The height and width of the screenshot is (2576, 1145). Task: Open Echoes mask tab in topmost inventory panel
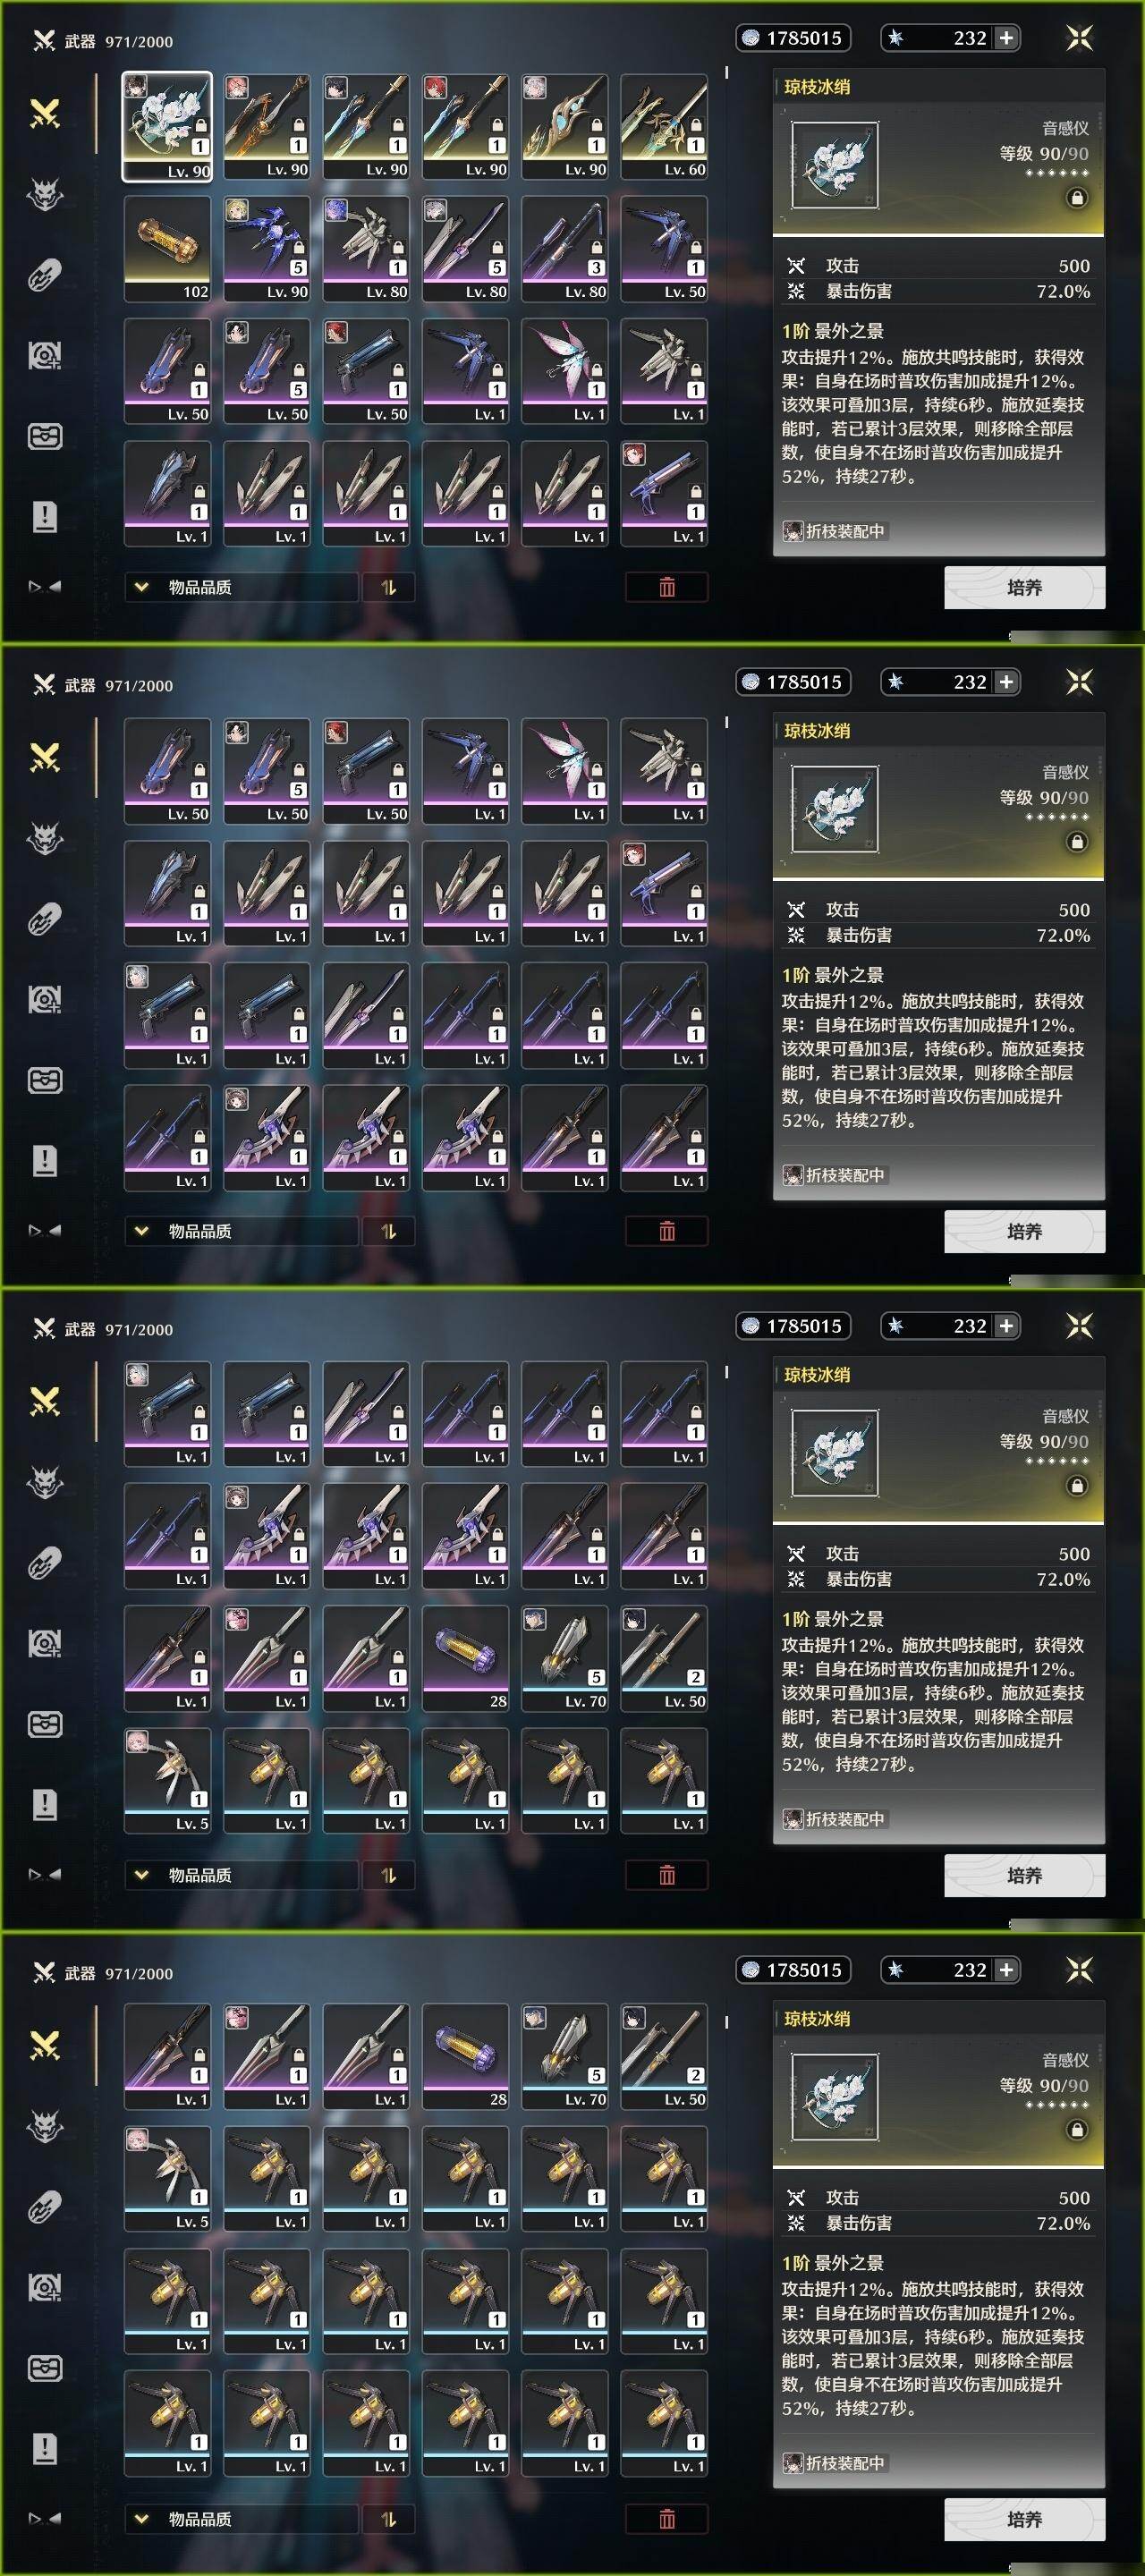(45, 194)
